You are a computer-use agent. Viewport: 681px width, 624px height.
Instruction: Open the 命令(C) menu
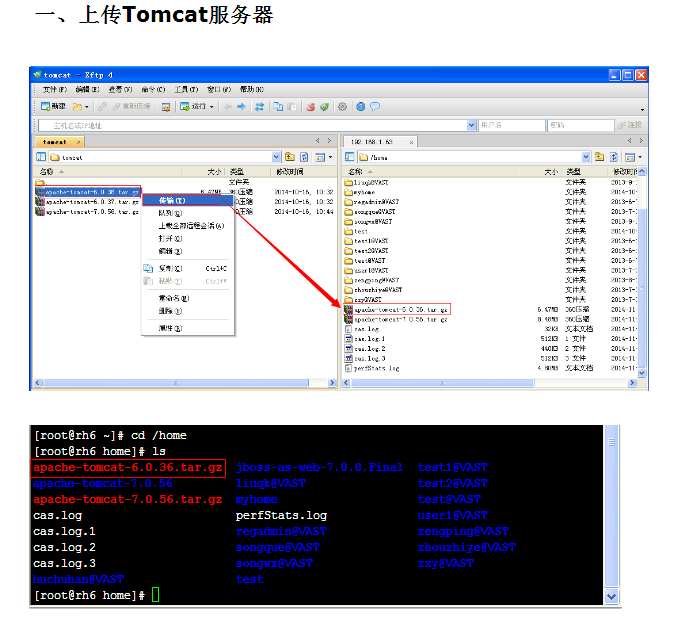[153, 89]
